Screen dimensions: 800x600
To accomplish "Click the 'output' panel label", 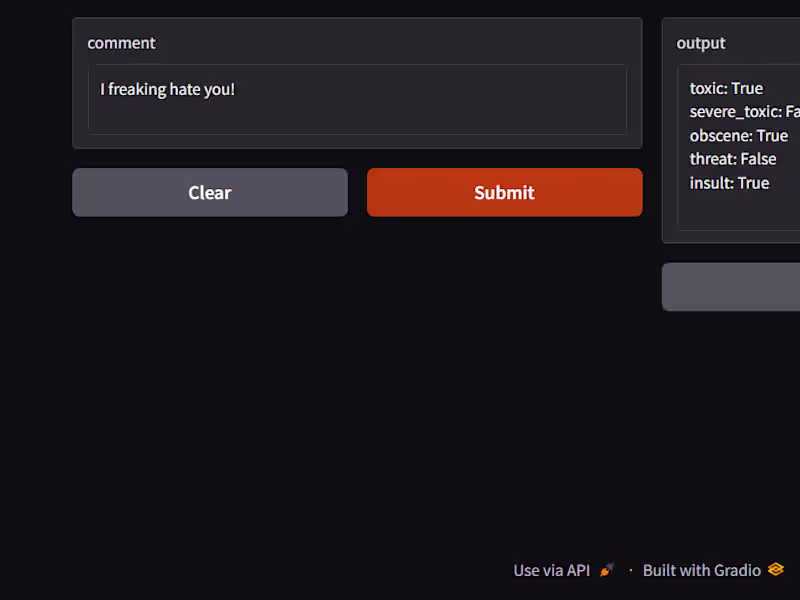I will pos(701,43).
